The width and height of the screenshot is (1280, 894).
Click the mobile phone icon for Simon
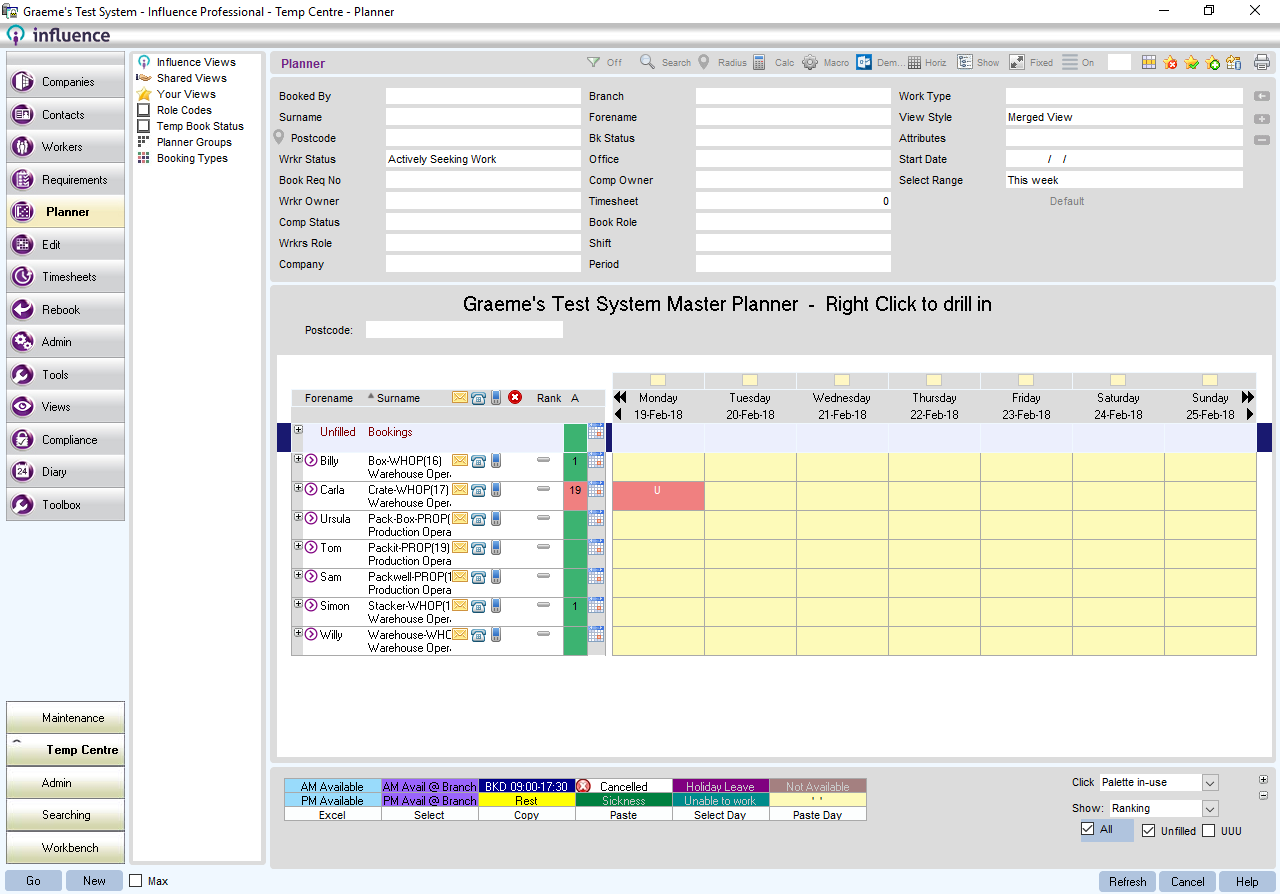click(496, 606)
